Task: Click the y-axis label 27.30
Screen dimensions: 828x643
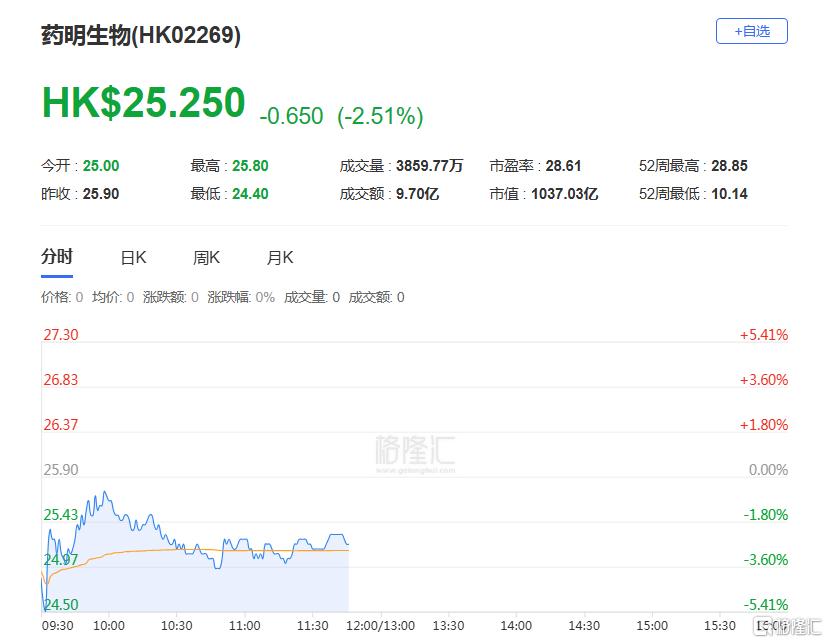Action: [61, 335]
